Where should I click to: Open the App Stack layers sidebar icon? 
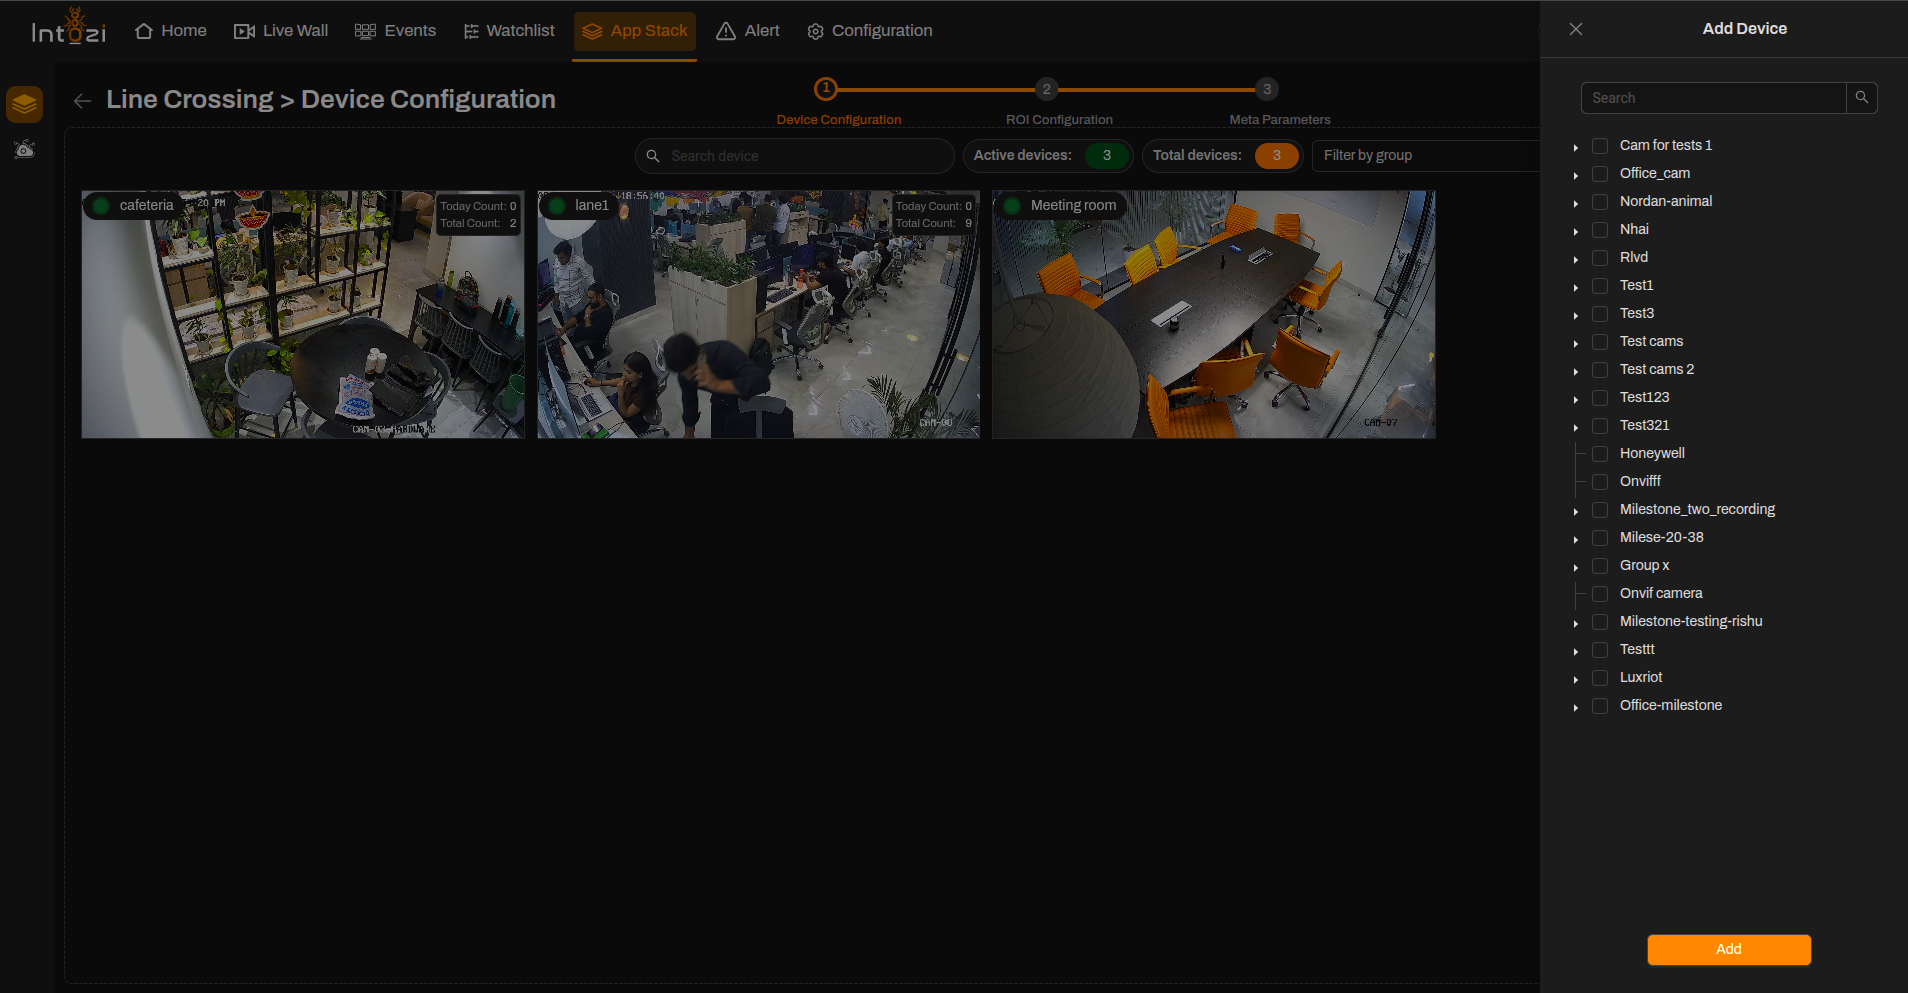(x=24, y=104)
